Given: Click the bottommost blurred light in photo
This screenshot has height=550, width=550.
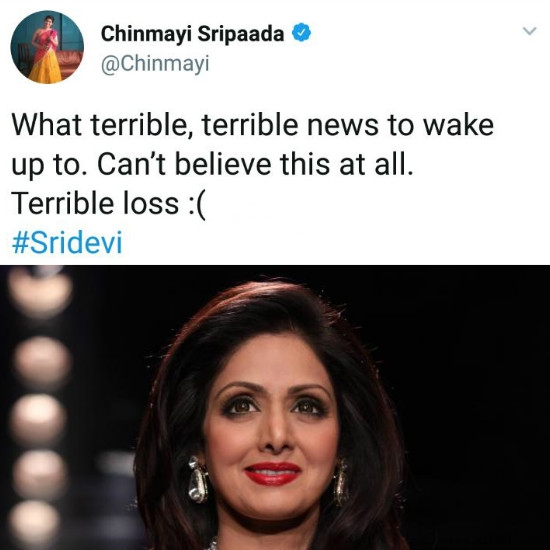Looking at the screenshot, I should (34, 523).
